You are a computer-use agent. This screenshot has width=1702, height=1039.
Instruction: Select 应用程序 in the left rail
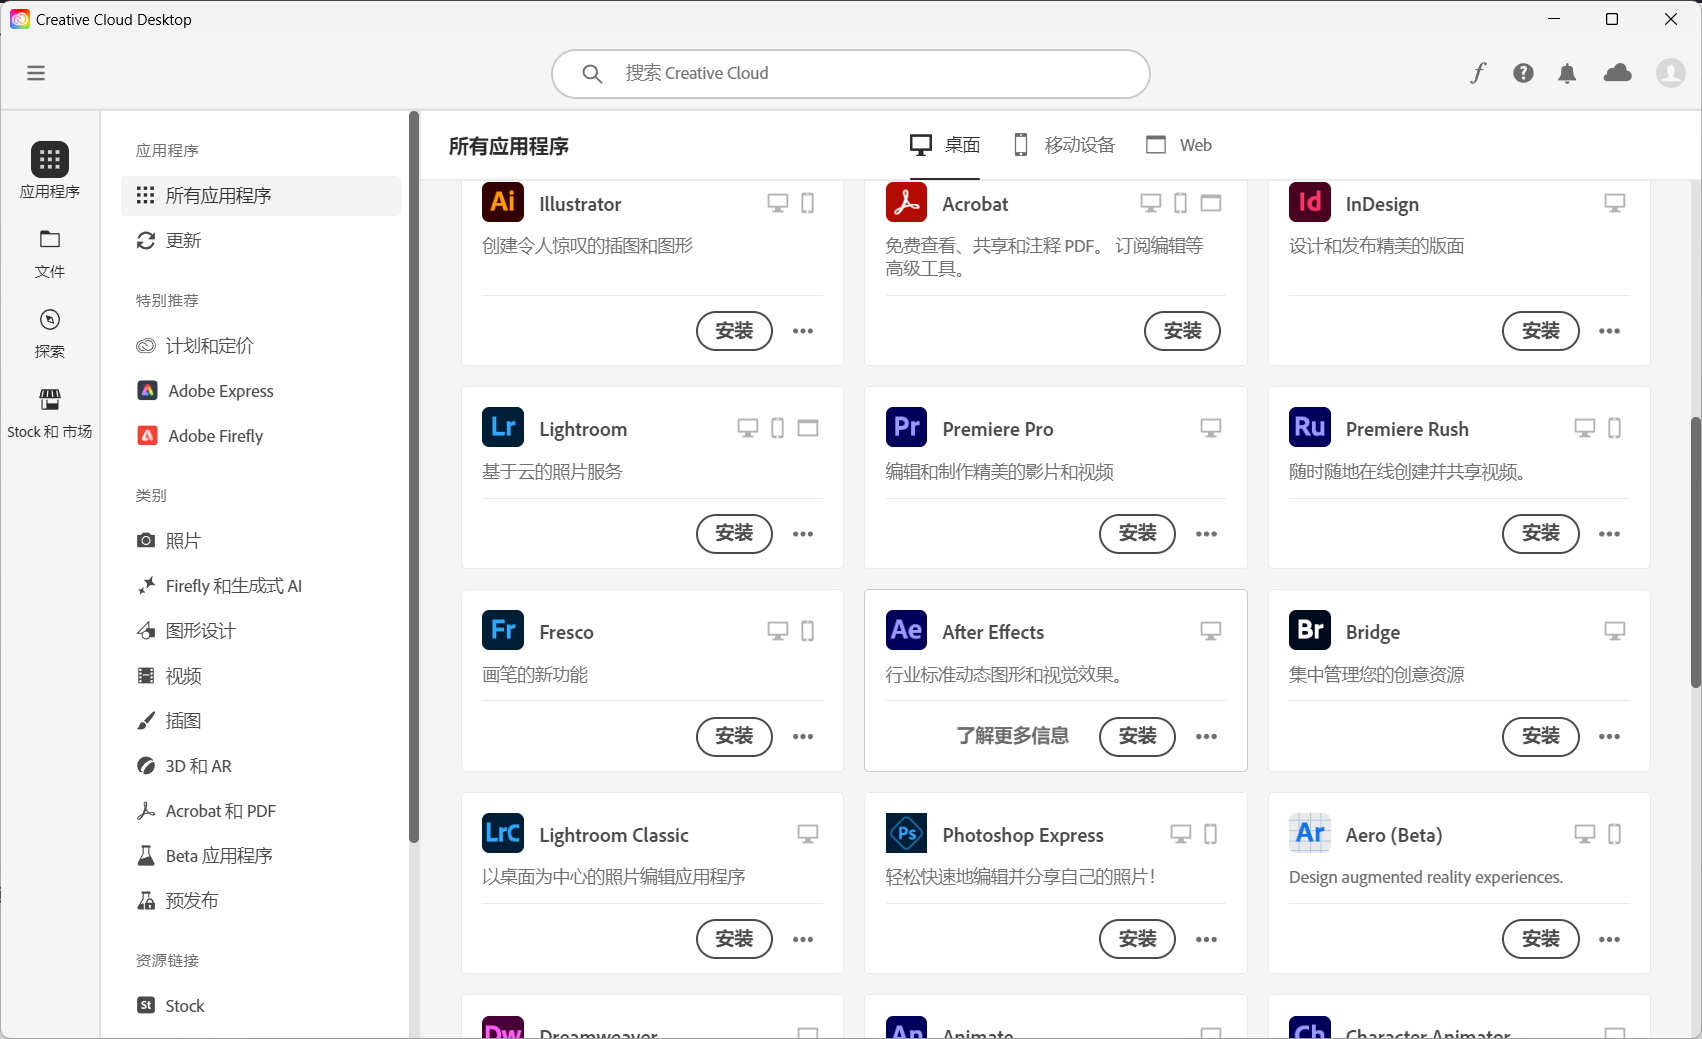tap(50, 171)
